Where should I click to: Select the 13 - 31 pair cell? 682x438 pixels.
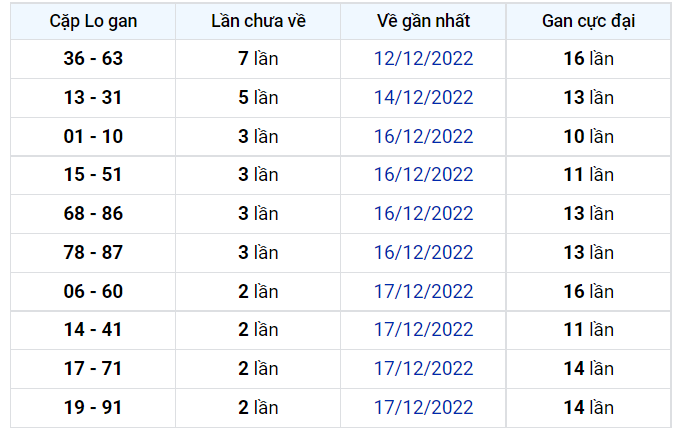click(x=93, y=97)
